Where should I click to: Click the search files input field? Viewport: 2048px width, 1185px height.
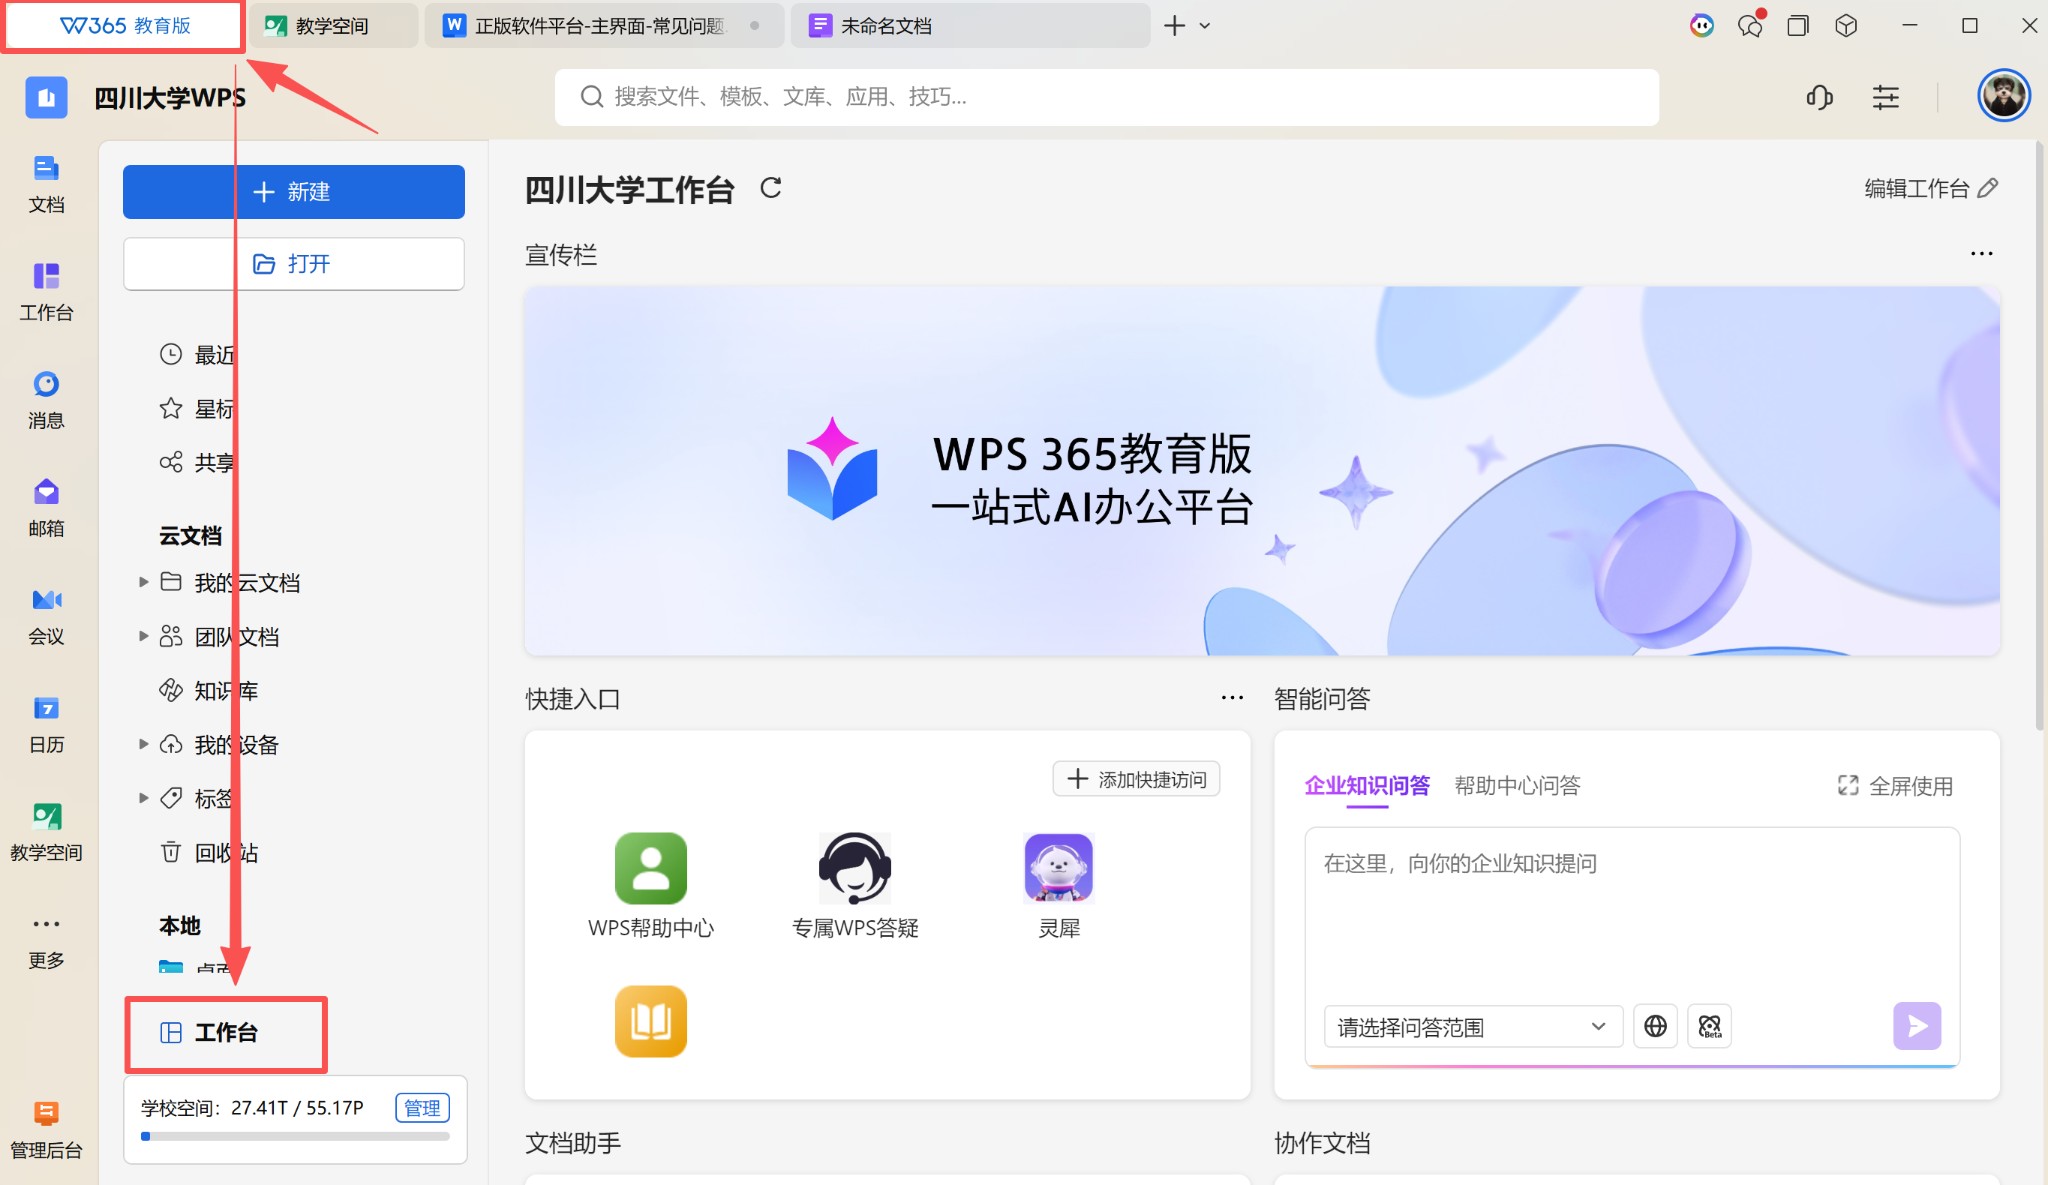click(x=1106, y=97)
